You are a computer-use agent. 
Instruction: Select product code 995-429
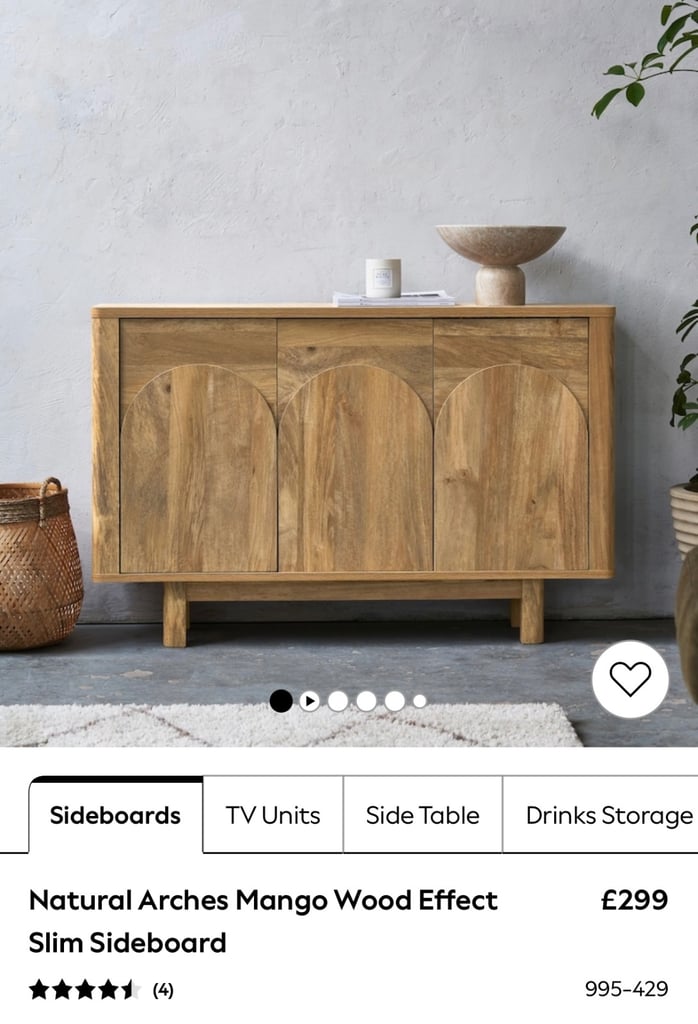click(626, 989)
